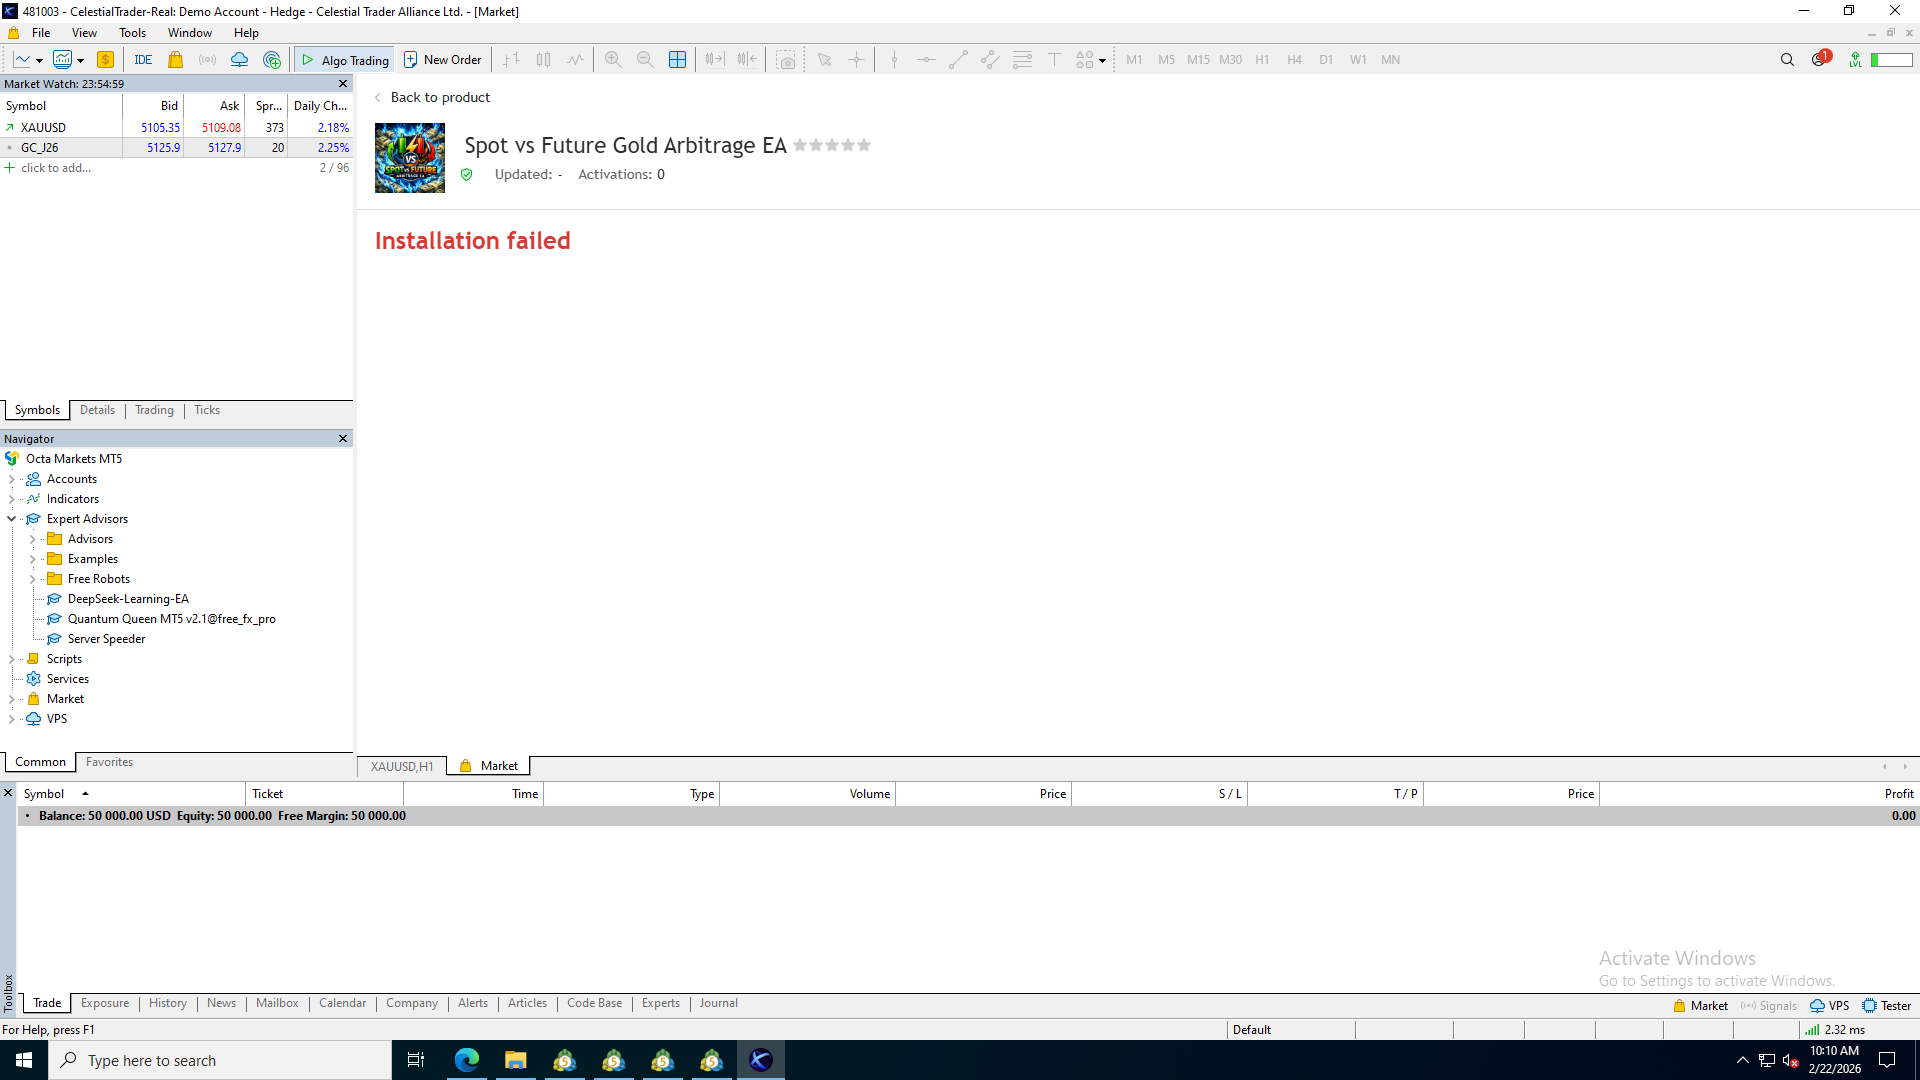Open the notifications icon with red badge
The width and height of the screenshot is (1920, 1080).
click(x=1820, y=60)
